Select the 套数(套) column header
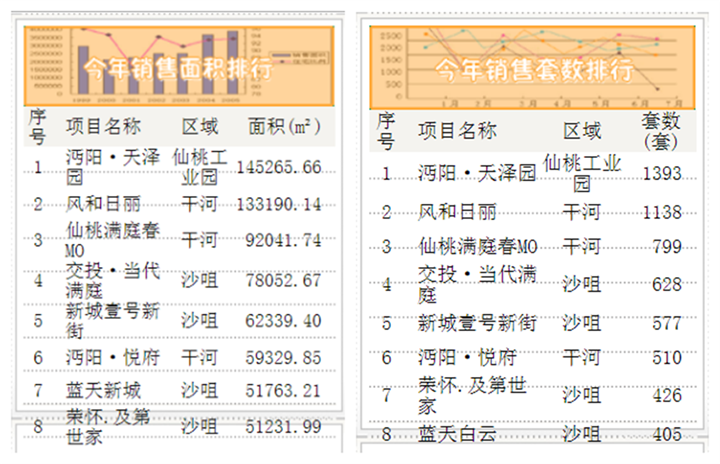This screenshot has height=464, width=720. pyautogui.click(x=660, y=131)
